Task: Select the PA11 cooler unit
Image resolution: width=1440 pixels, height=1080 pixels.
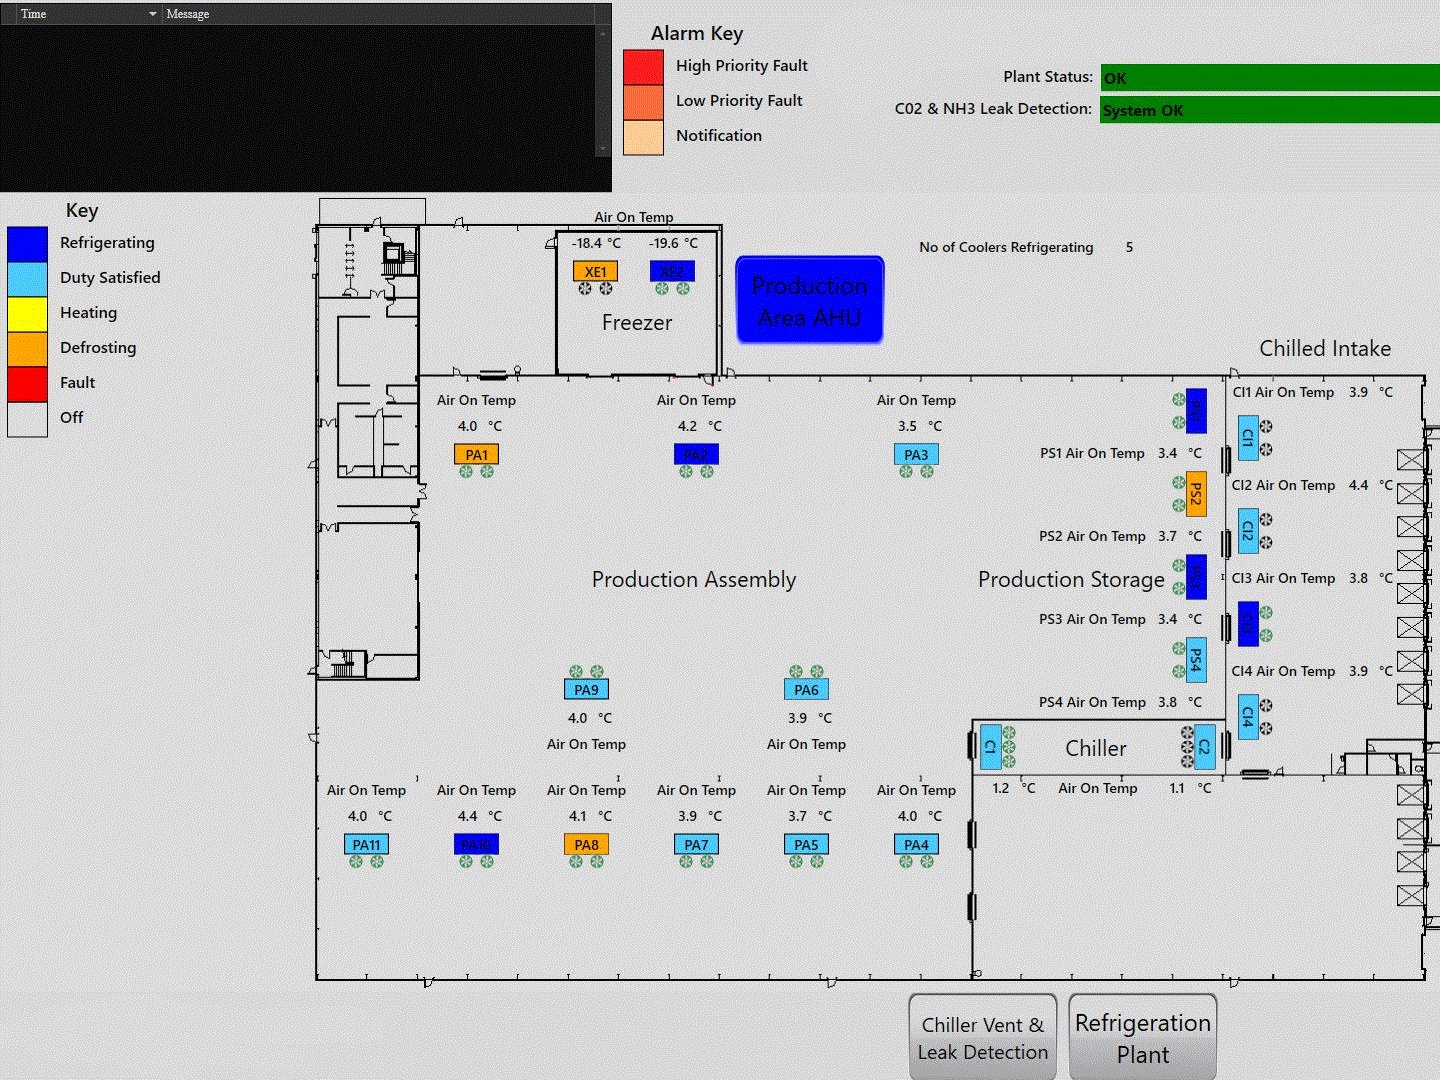Action: pos(366,845)
